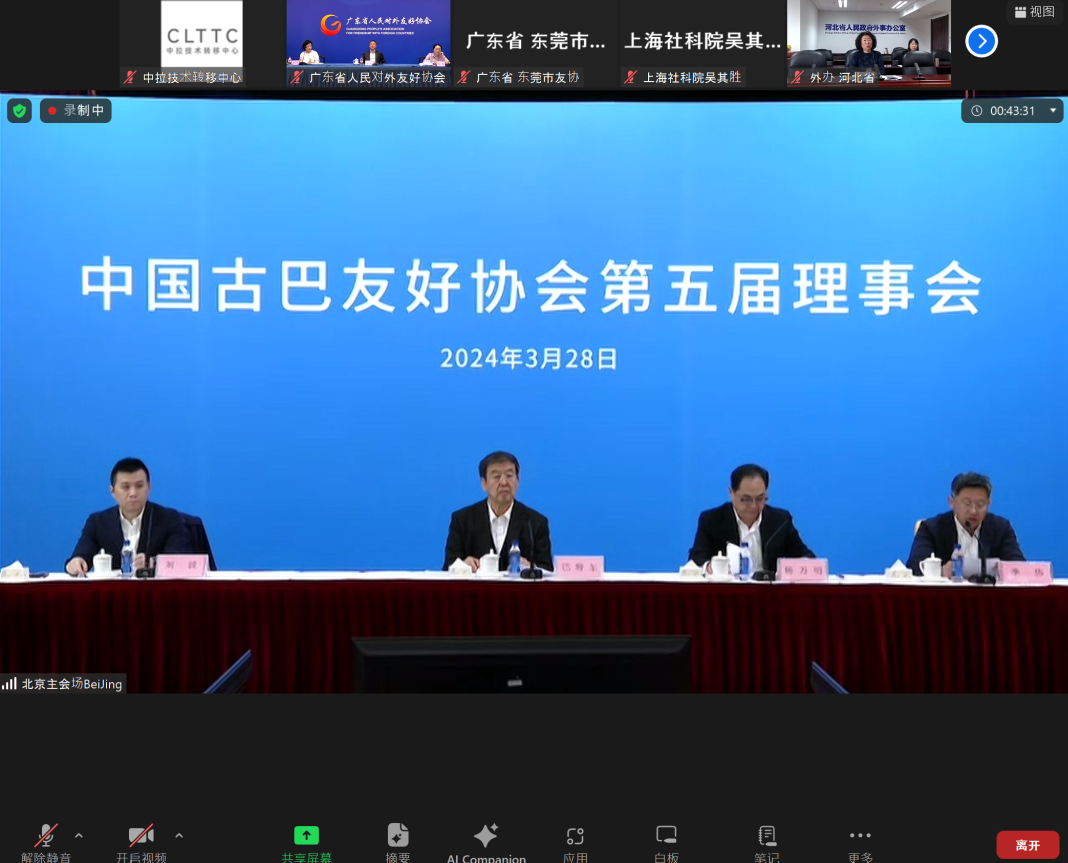
Task: Click the 更多 more options icon
Action: [859, 835]
